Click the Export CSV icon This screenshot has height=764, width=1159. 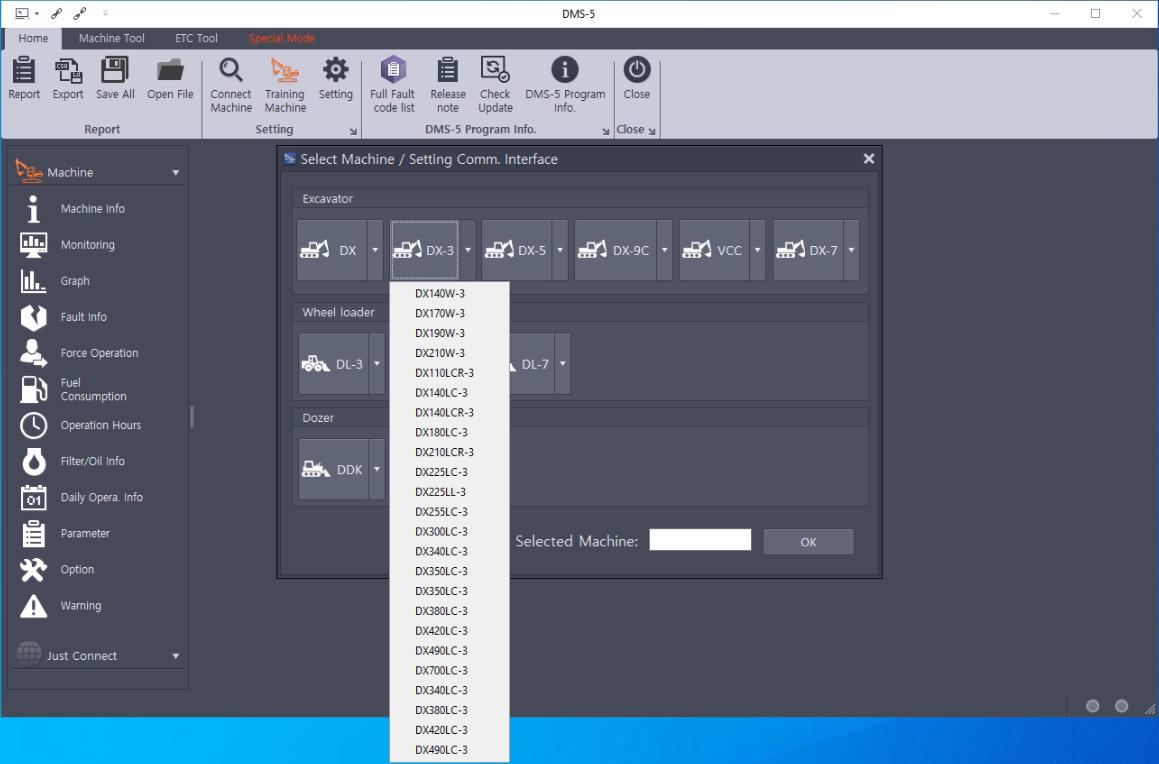point(68,71)
